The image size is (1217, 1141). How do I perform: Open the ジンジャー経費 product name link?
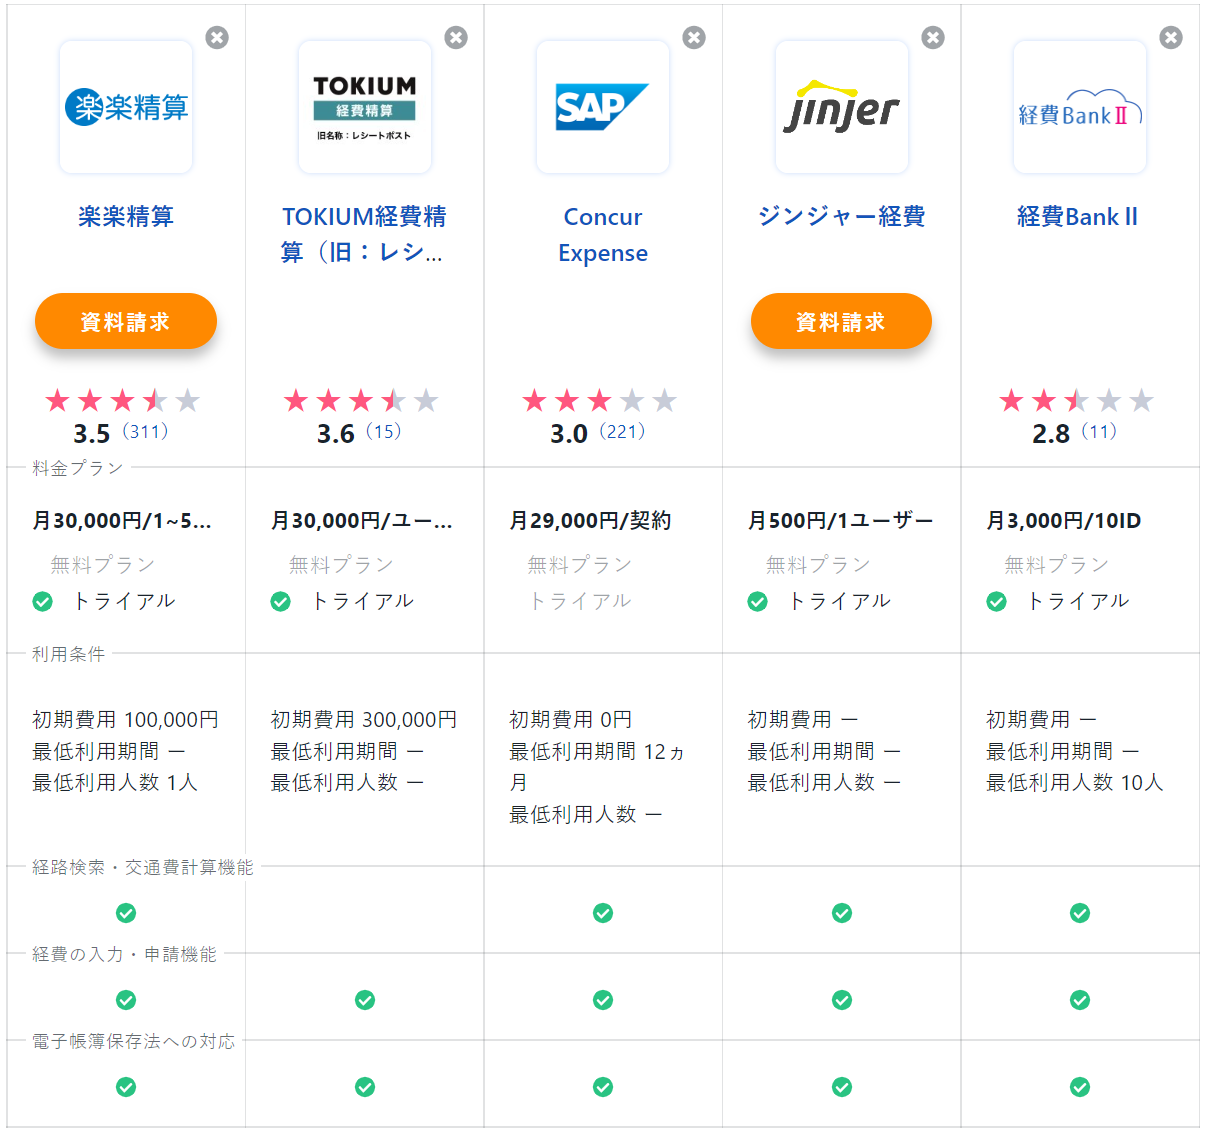tap(841, 217)
